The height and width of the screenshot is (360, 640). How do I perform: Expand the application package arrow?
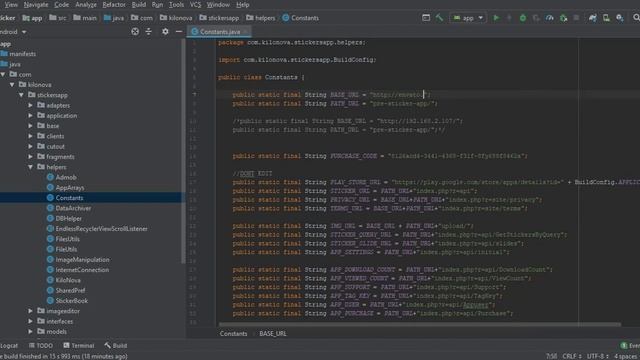(x=31, y=116)
